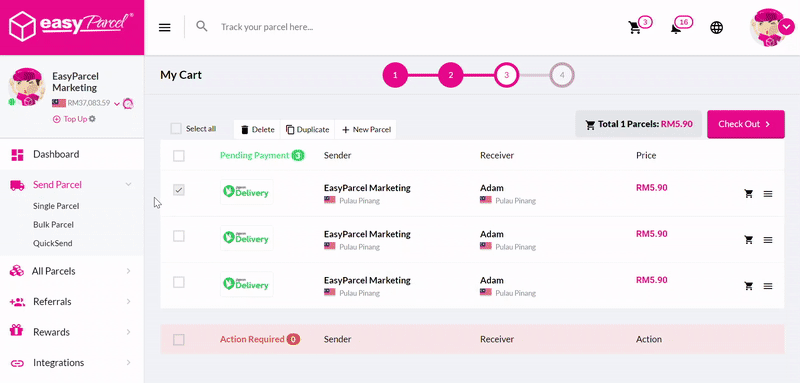The height and width of the screenshot is (383, 800).
Task: Click the Rewards gift icon
Action: pyautogui.click(x=17, y=331)
